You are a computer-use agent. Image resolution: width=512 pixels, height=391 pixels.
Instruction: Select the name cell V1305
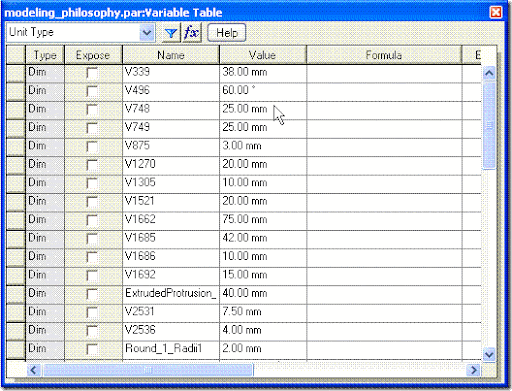coord(171,183)
